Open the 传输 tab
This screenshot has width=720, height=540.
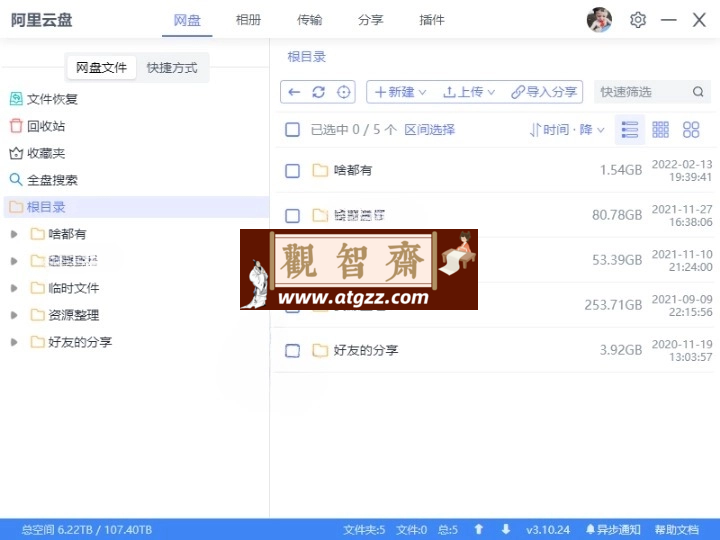[309, 20]
